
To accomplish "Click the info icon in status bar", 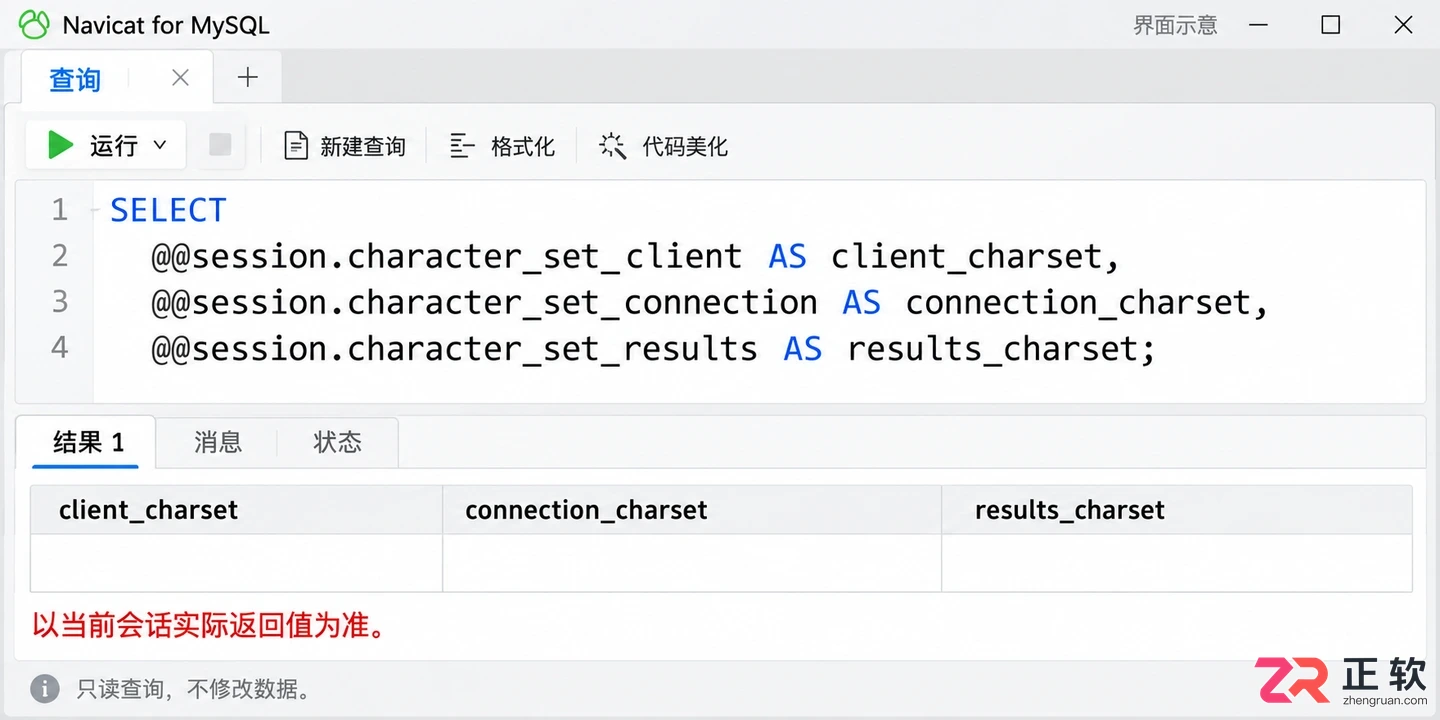I will point(44,688).
